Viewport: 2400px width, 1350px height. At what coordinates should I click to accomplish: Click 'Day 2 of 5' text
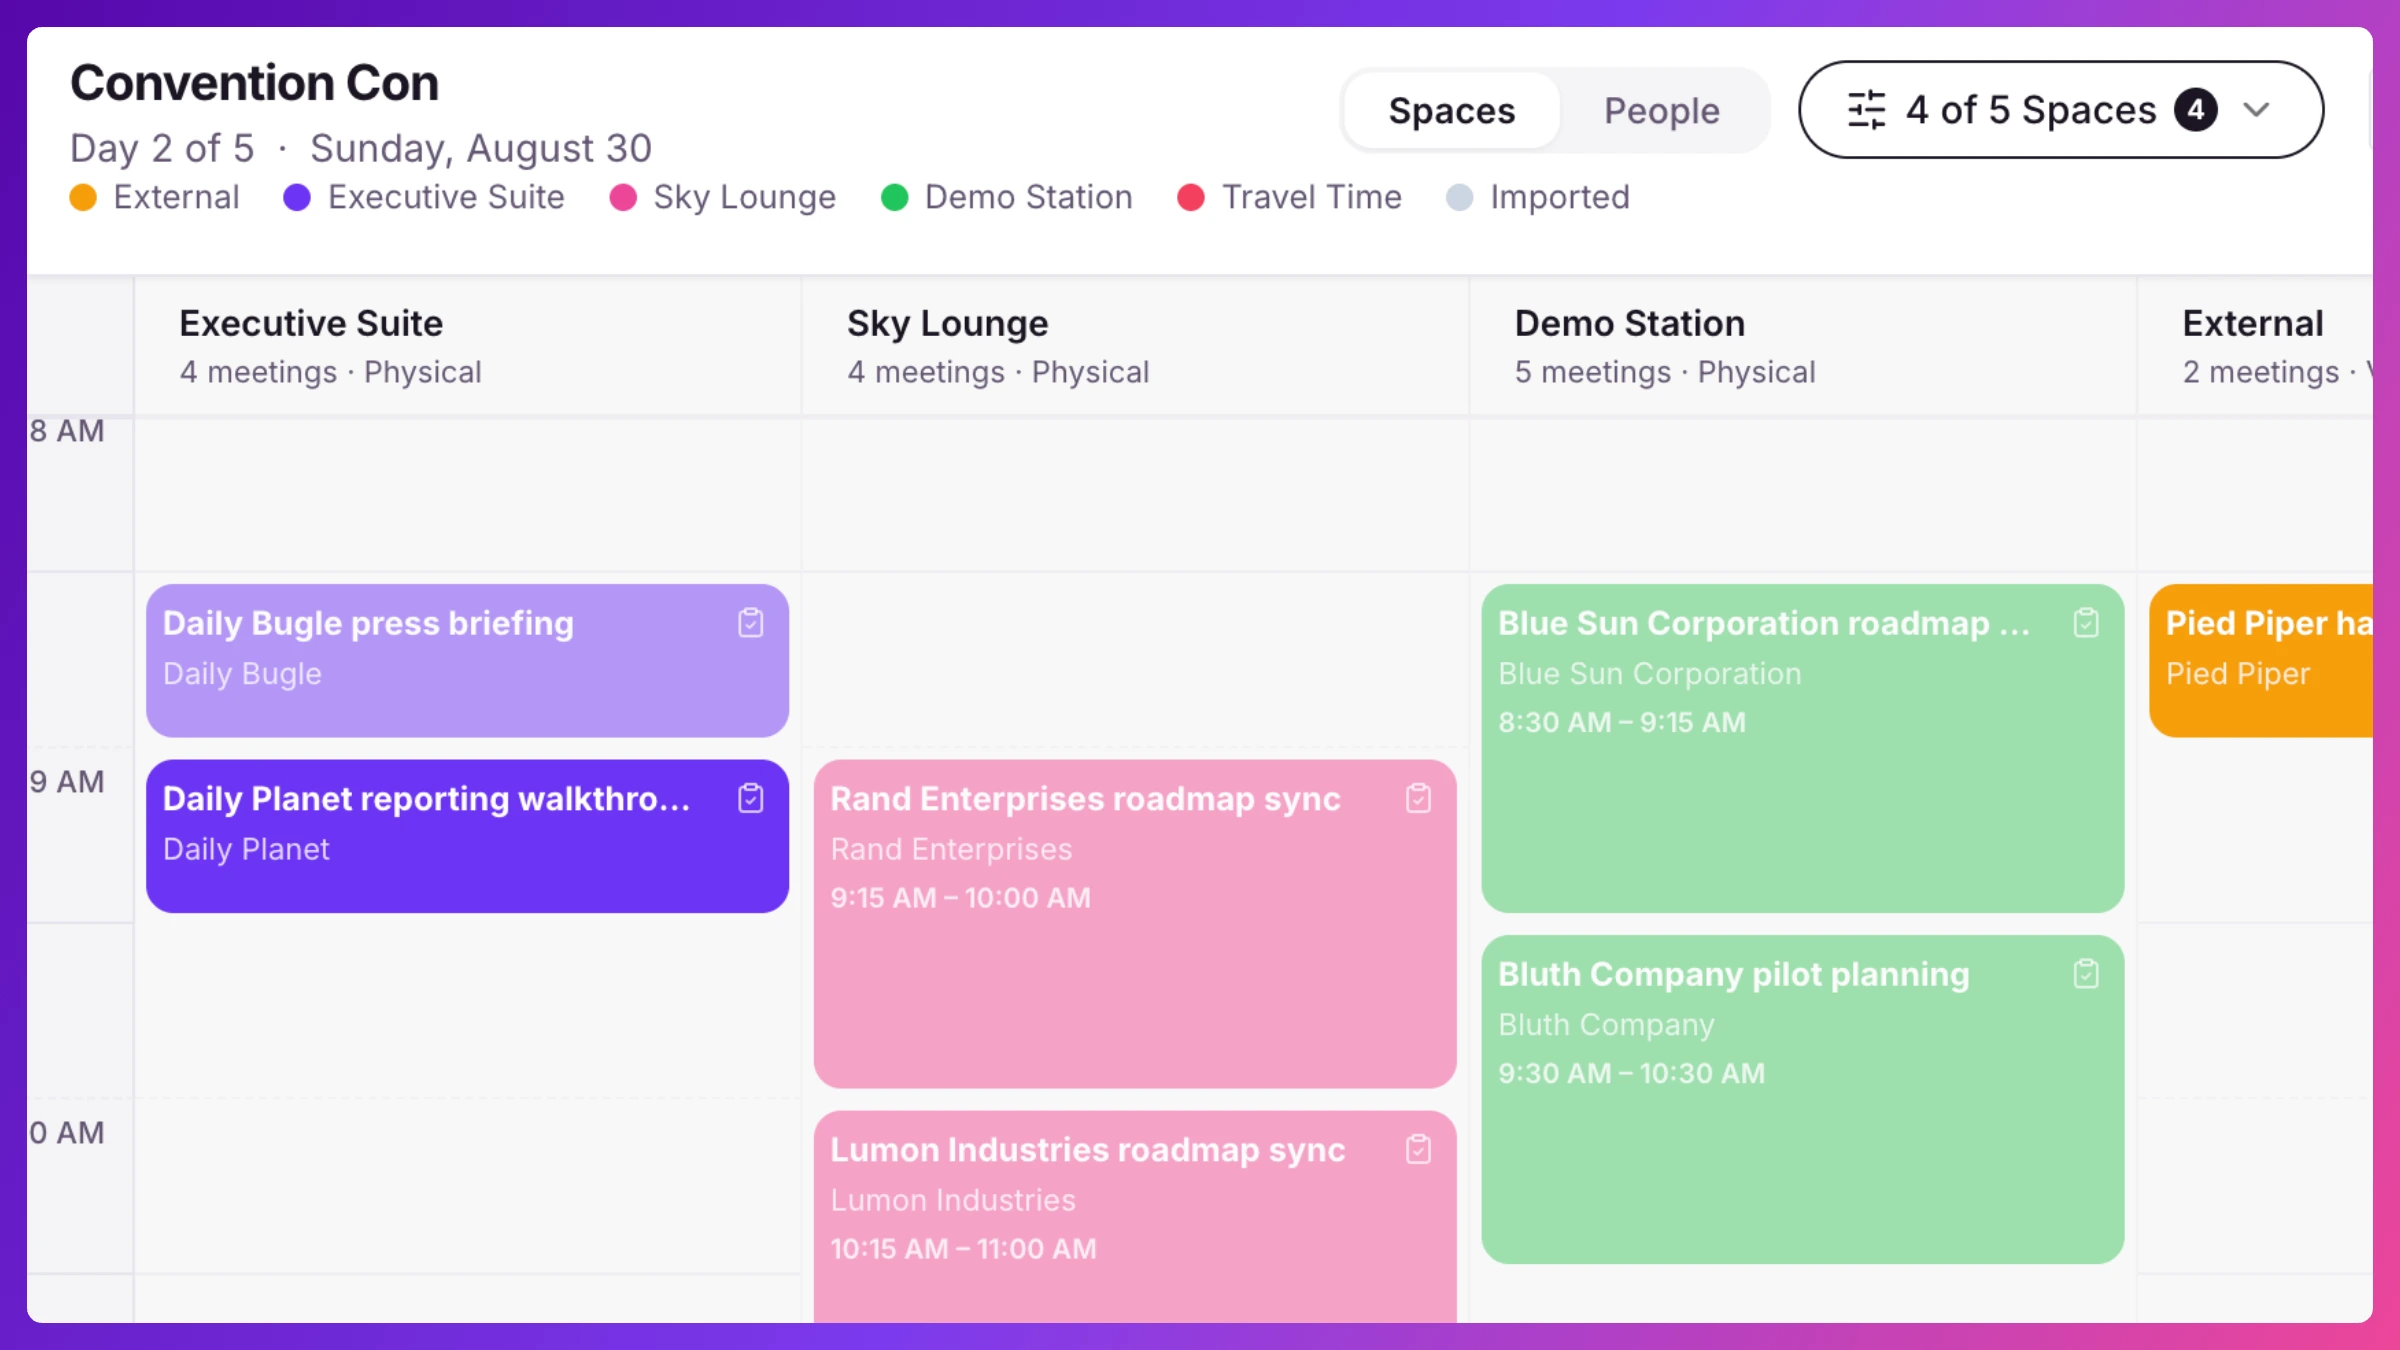tap(162, 149)
